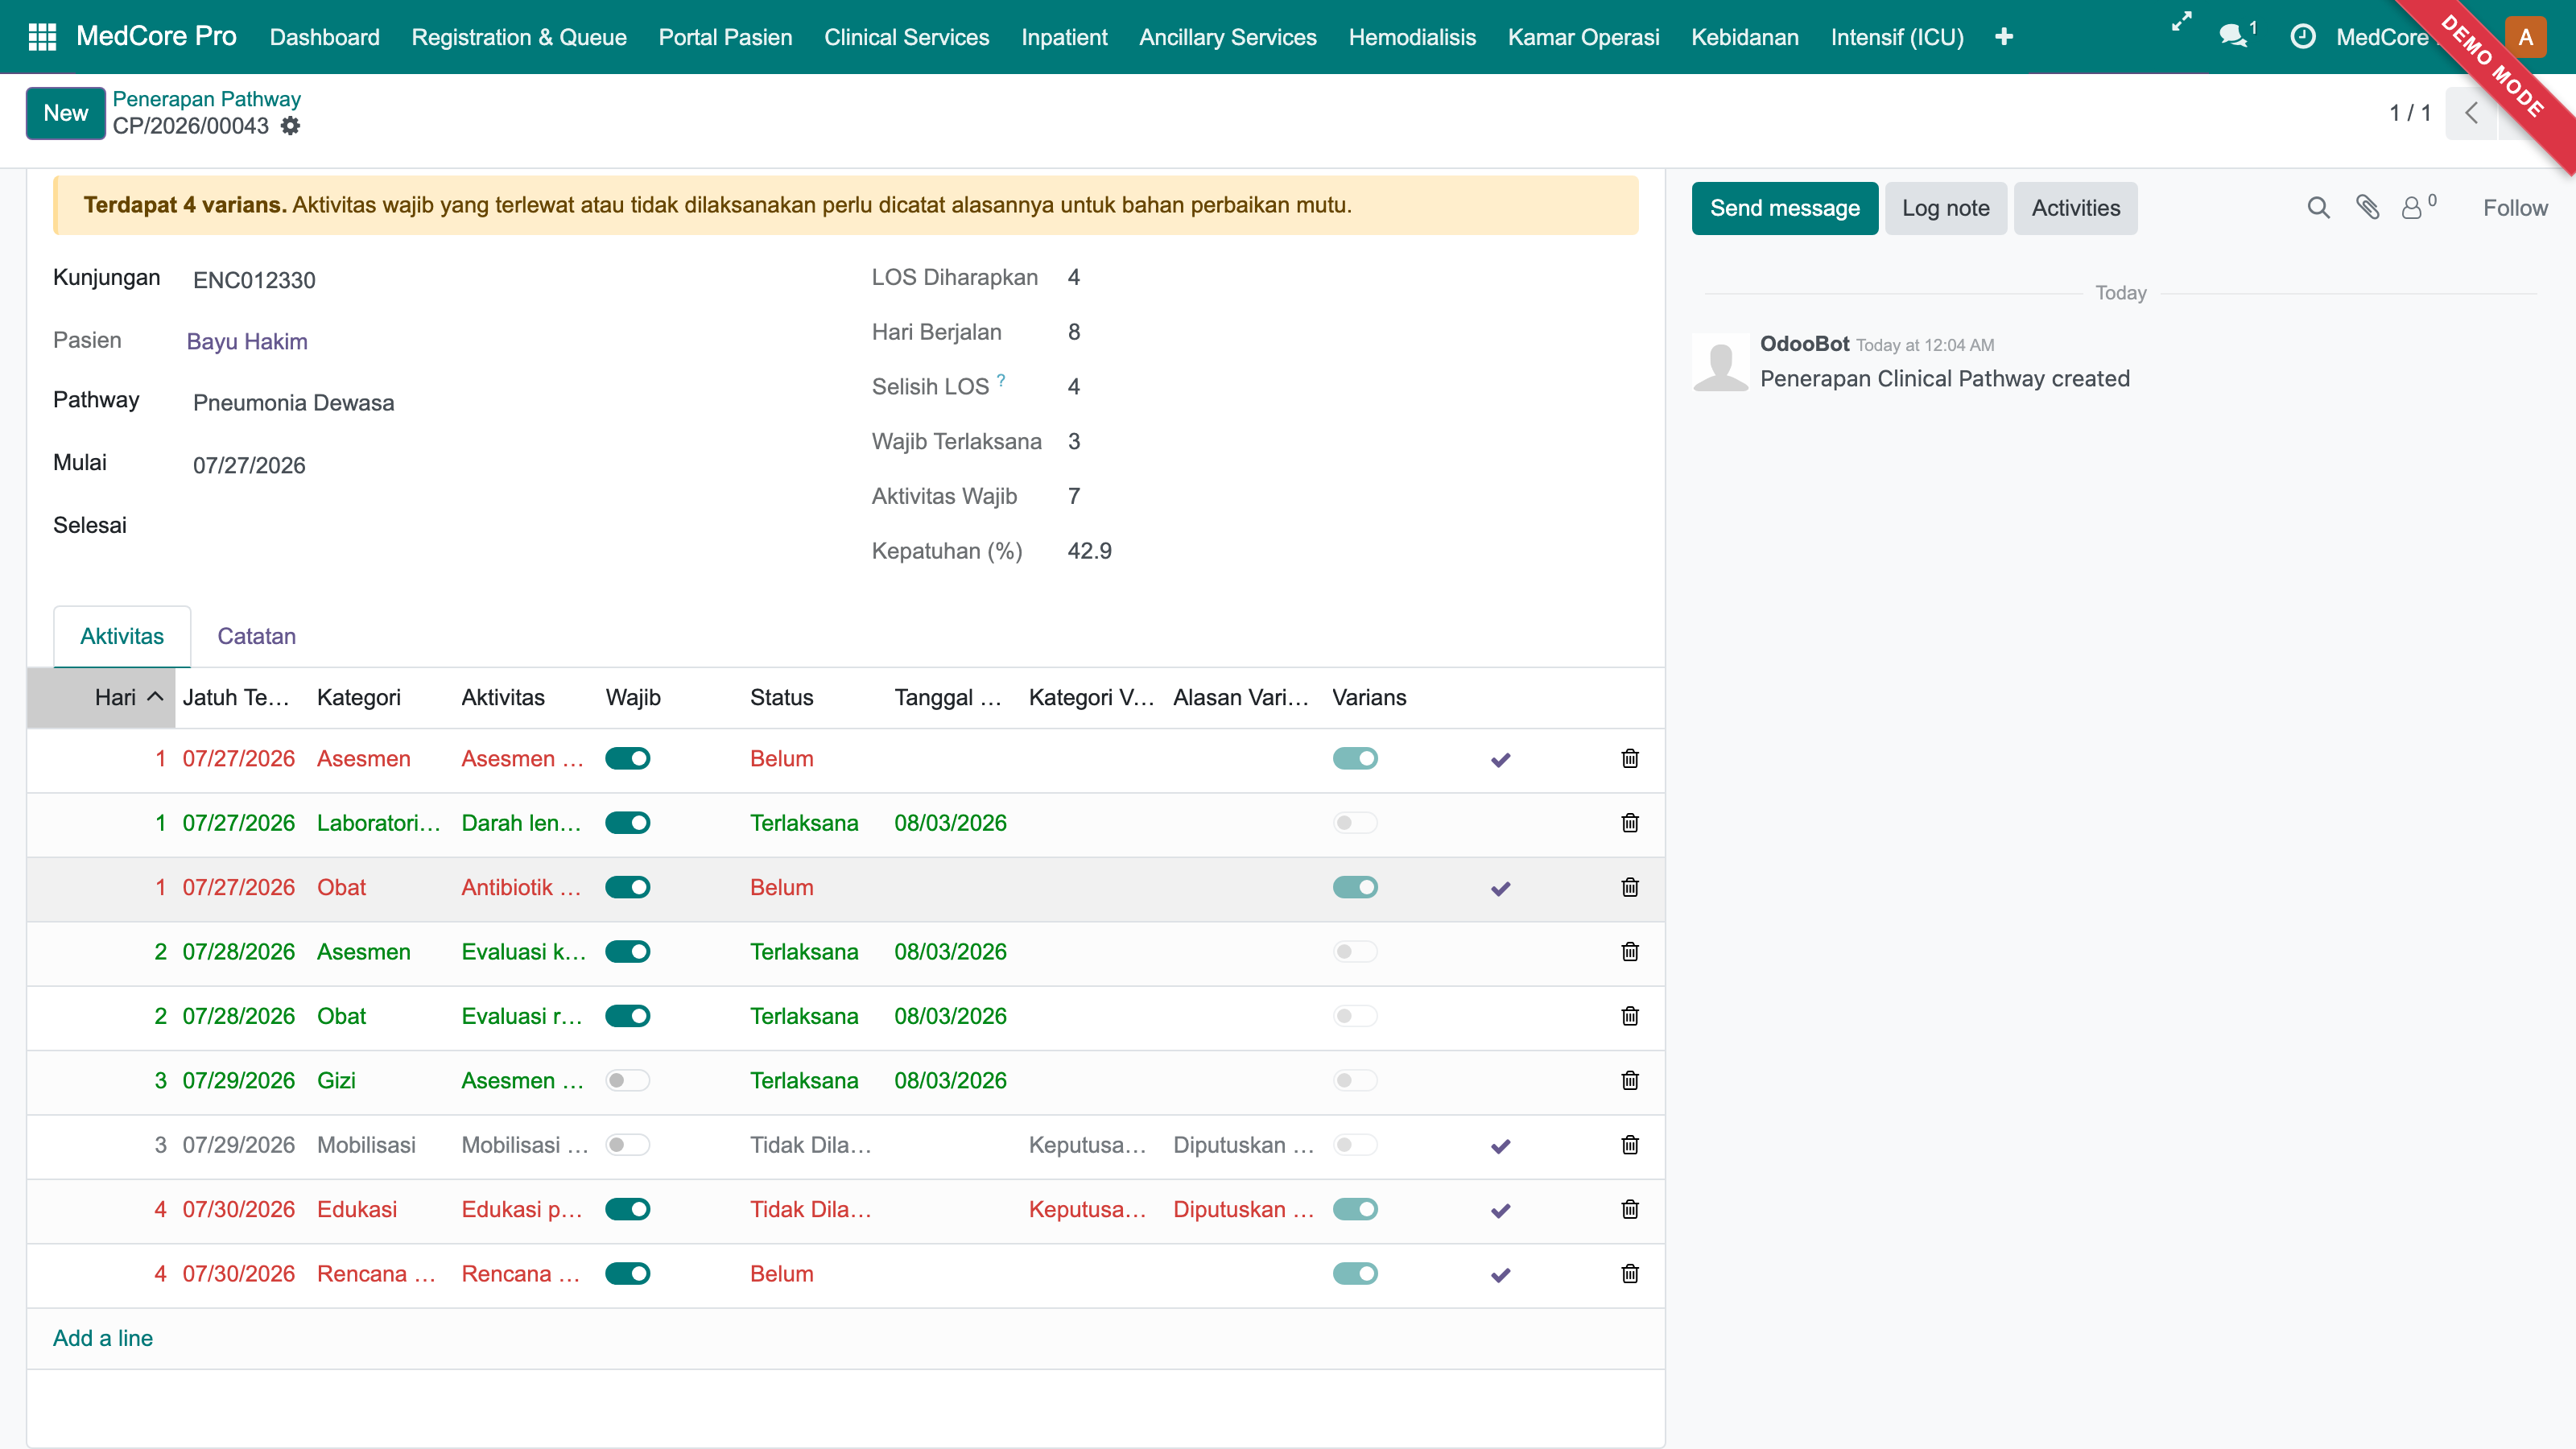Click the New record button
Viewport: 2576px width, 1449px height.
tap(65, 113)
